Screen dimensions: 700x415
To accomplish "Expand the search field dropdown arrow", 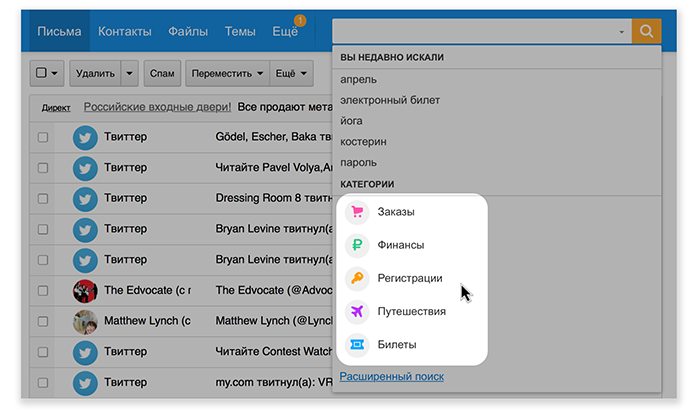I will 622,32.
